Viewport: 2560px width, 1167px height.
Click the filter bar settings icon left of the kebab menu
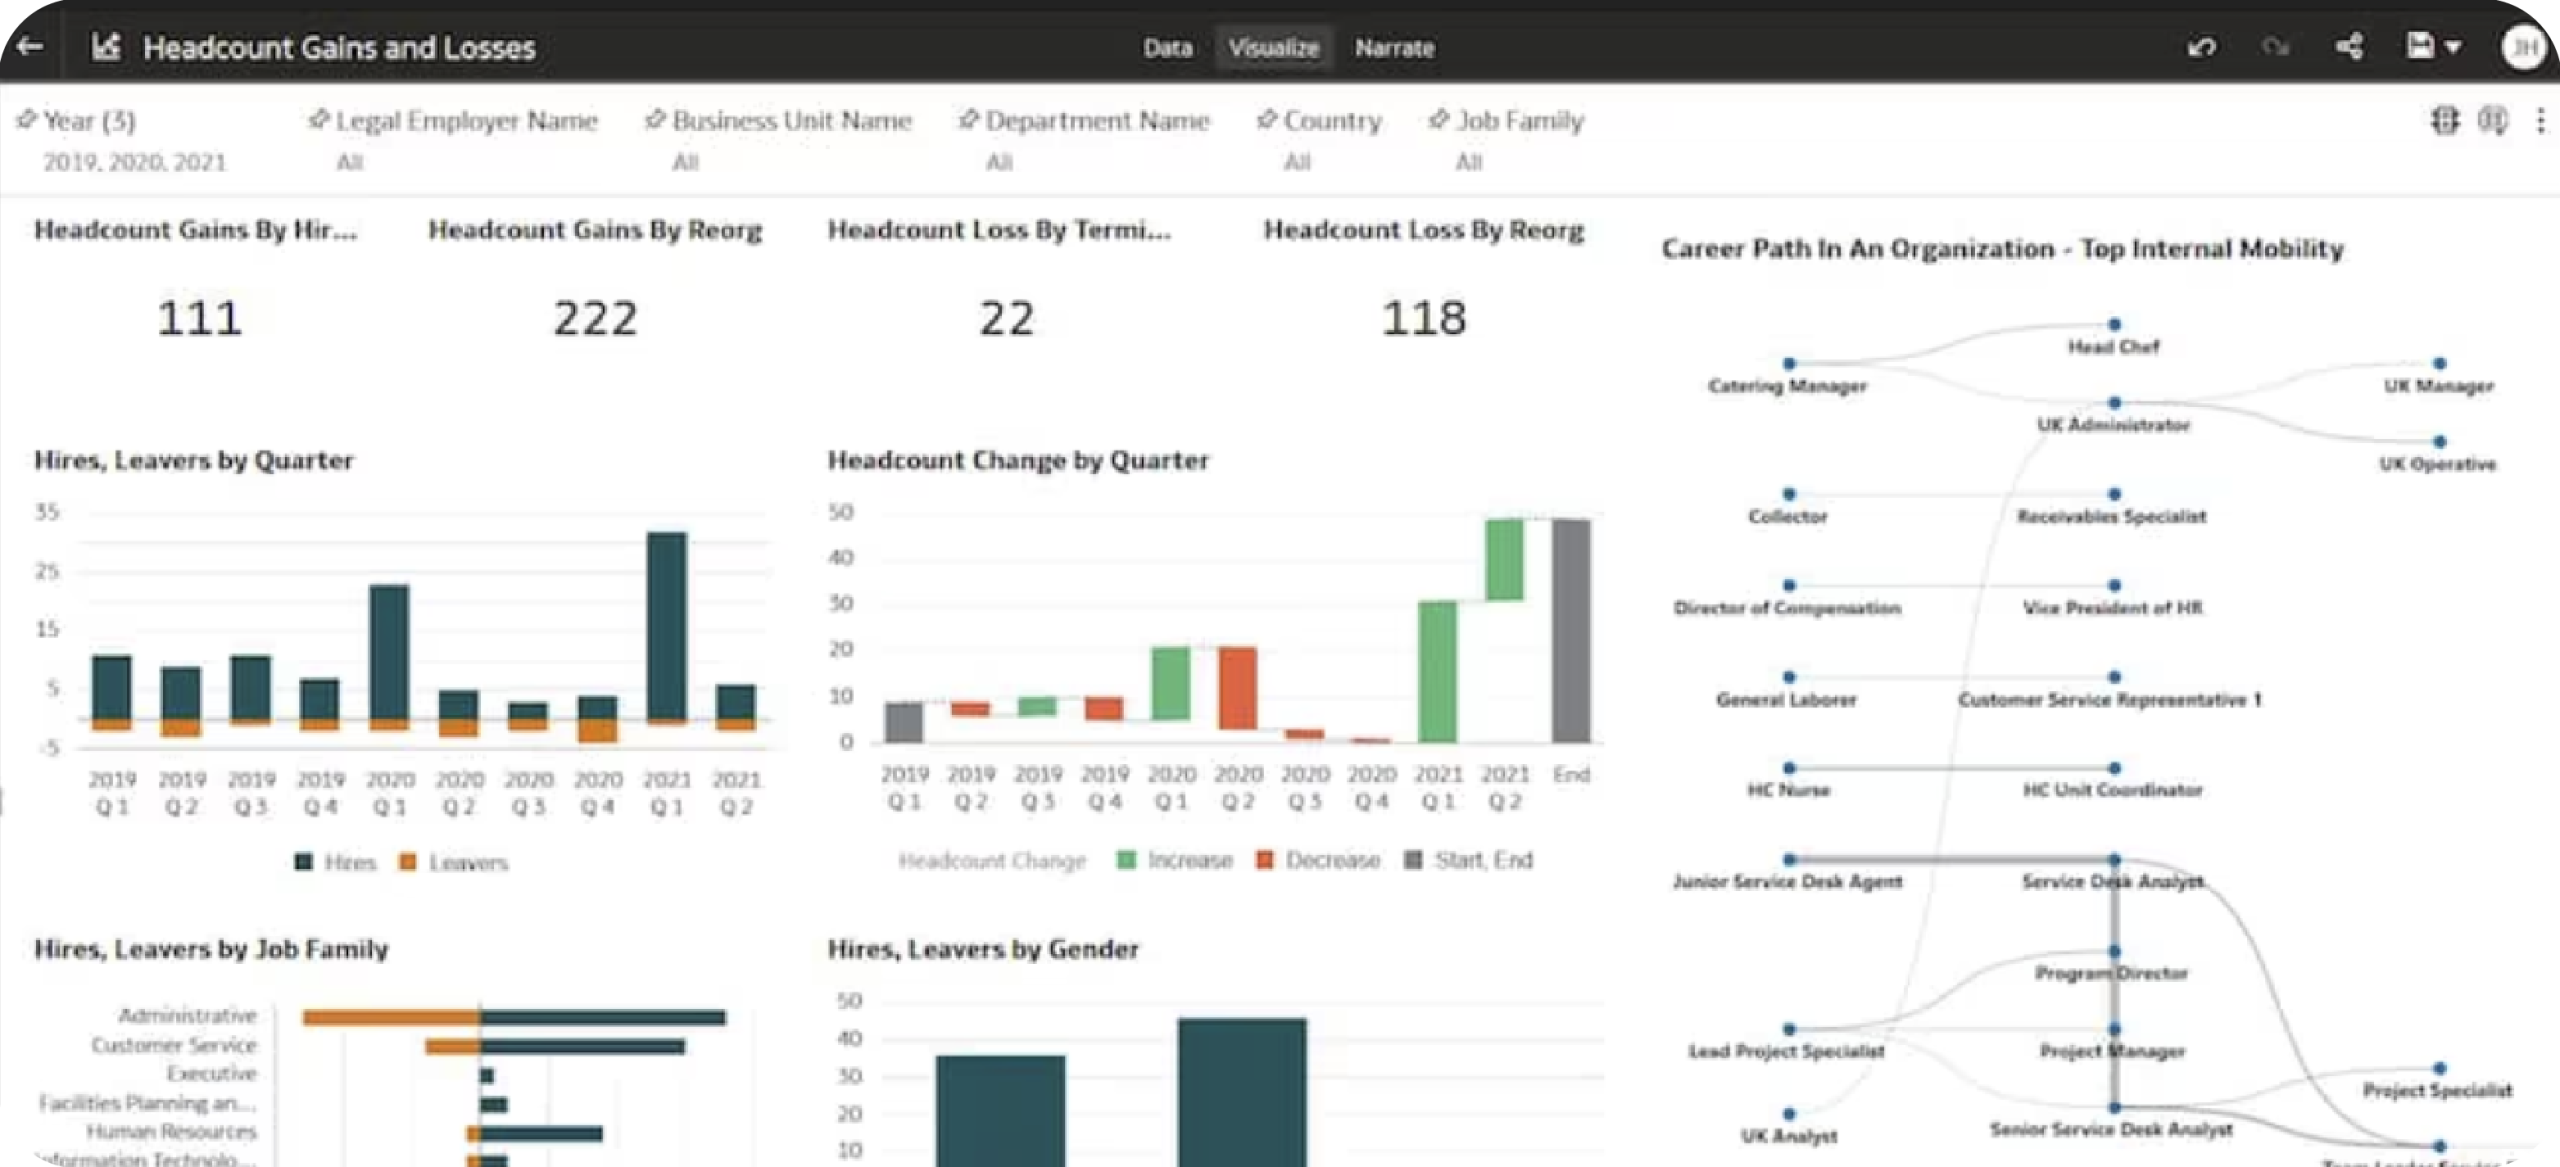pos(2494,121)
